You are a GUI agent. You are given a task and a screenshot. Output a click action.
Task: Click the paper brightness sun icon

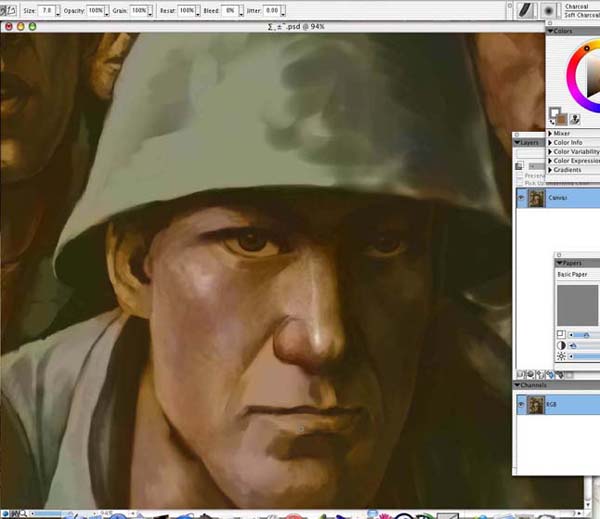coord(561,356)
